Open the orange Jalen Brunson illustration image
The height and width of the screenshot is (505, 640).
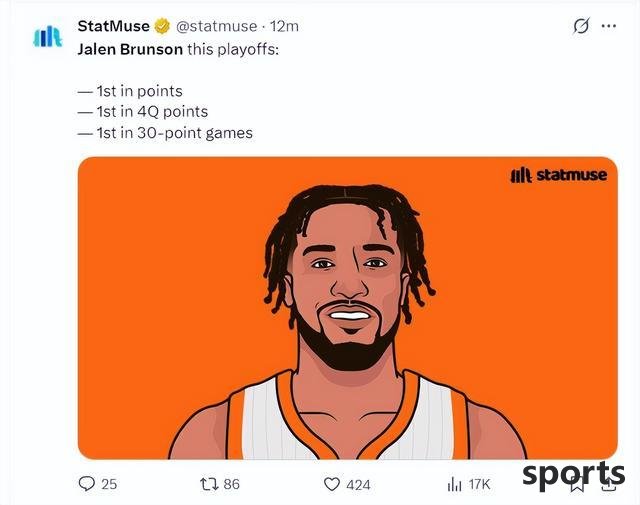[x=348, y=308]
